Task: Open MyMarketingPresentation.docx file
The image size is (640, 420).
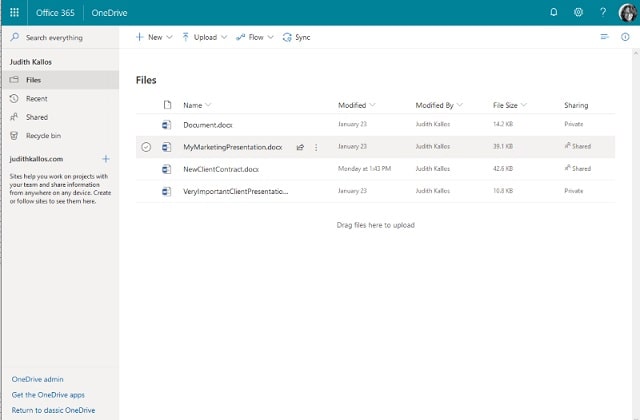Action: [233, 147]
